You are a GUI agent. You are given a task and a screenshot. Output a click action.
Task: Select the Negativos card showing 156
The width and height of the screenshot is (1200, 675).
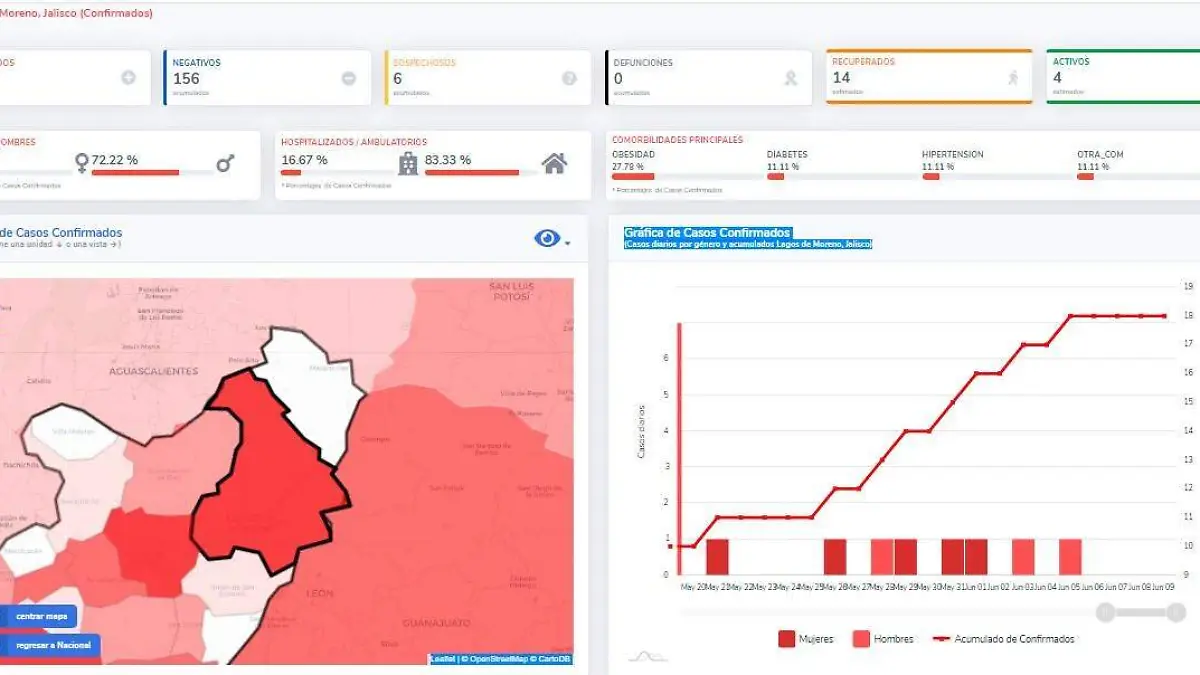click(x=268, y=78)
